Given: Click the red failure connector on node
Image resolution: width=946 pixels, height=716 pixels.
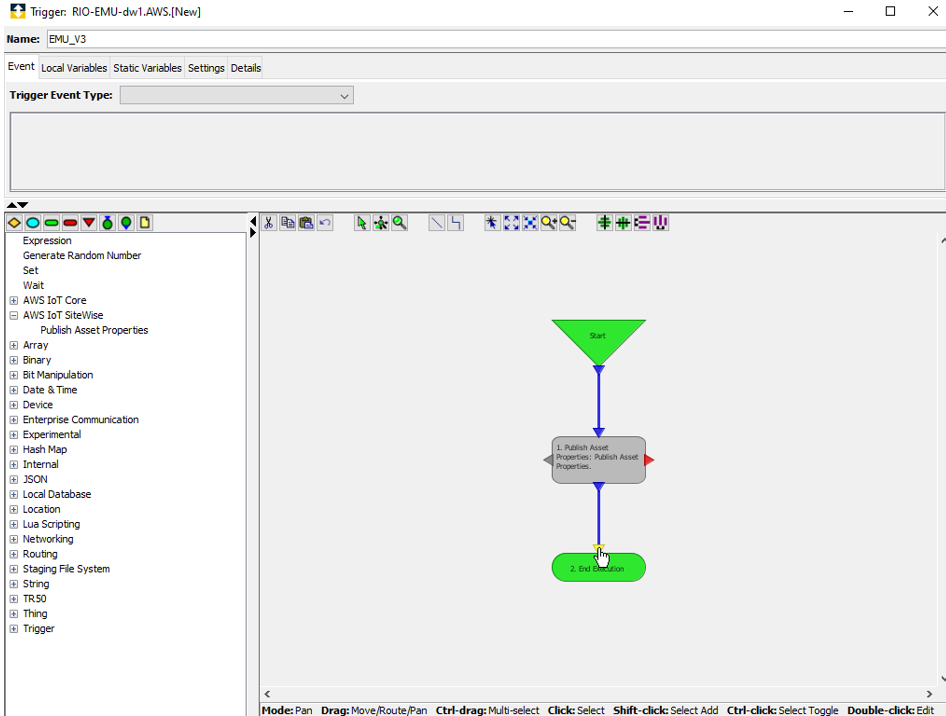Looking at the screenshot, I should pos(650,460).
